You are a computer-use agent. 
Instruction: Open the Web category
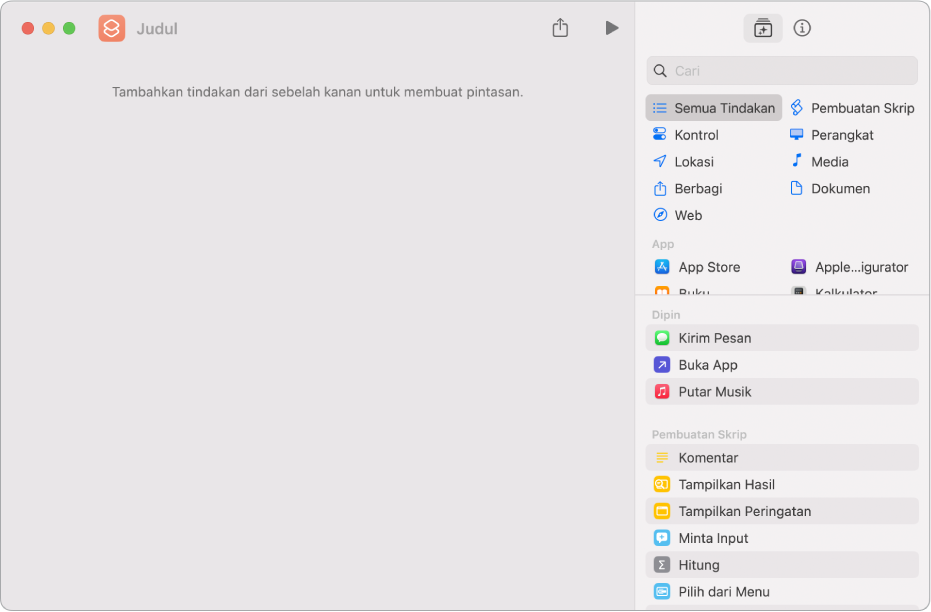coord(677,215)
